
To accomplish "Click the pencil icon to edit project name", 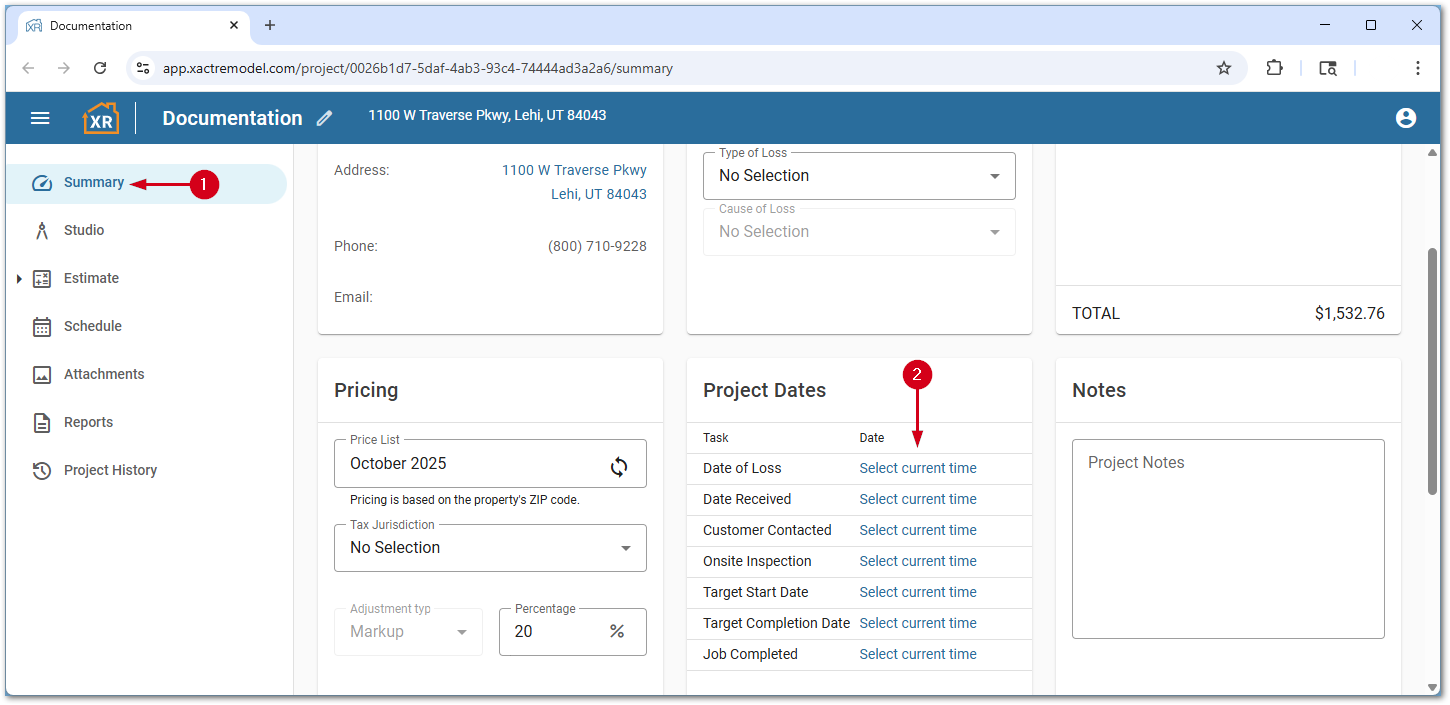I will tap(324, 118).
